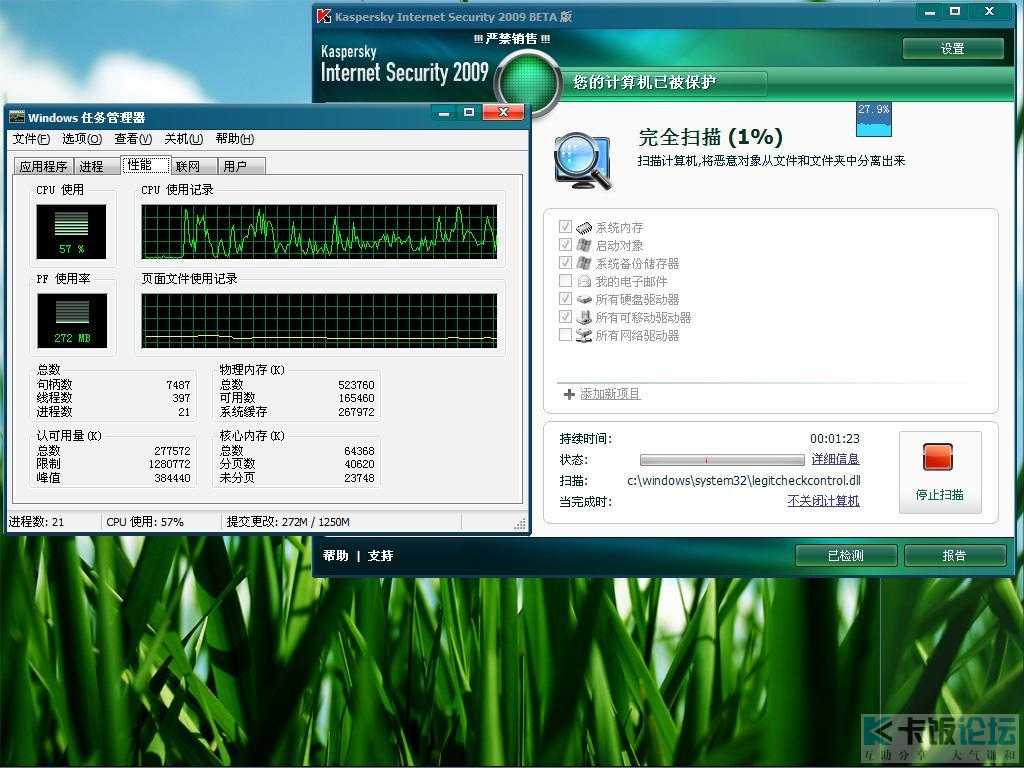Viewport: 1024px width, 768px height.
Task: Click the removable drives icon
Action: point(584,317)
